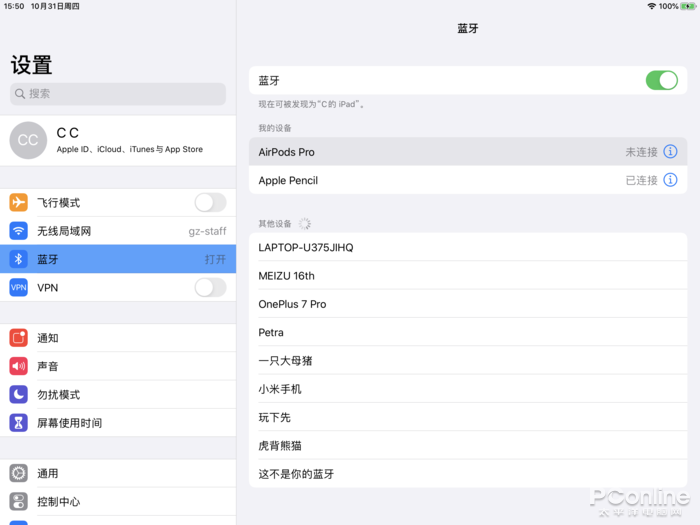Tap the 设置 title
Viewport: 700px width, 525px height.
point(31,65)
